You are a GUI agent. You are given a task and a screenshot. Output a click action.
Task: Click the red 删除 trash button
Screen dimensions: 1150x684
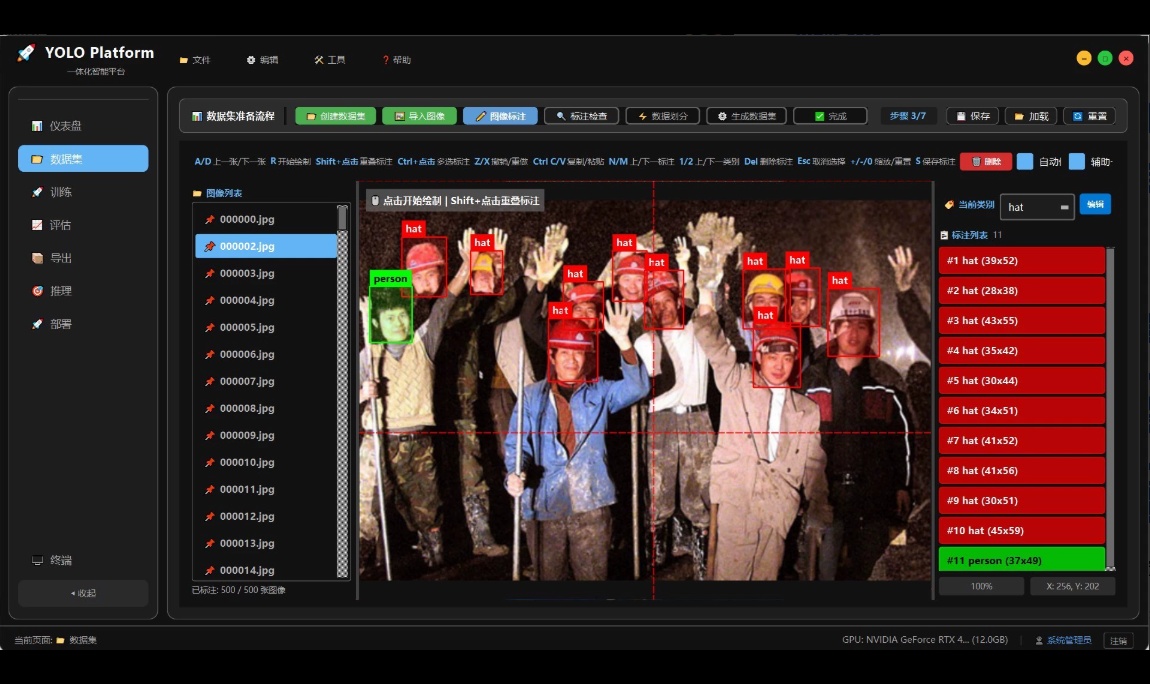coord(986,161)
